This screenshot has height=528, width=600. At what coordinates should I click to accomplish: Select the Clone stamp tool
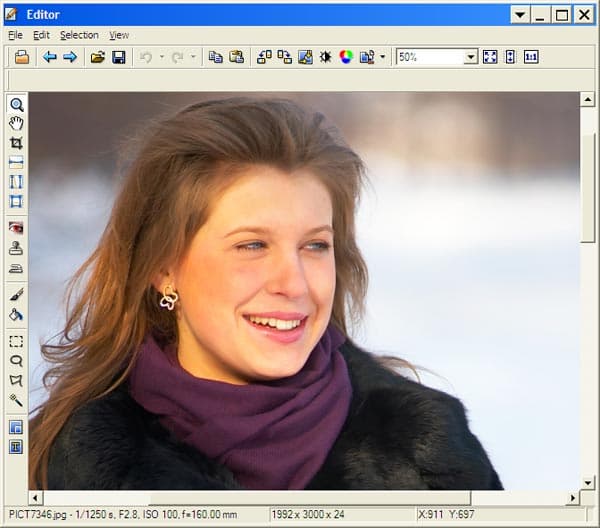[16, 248]
